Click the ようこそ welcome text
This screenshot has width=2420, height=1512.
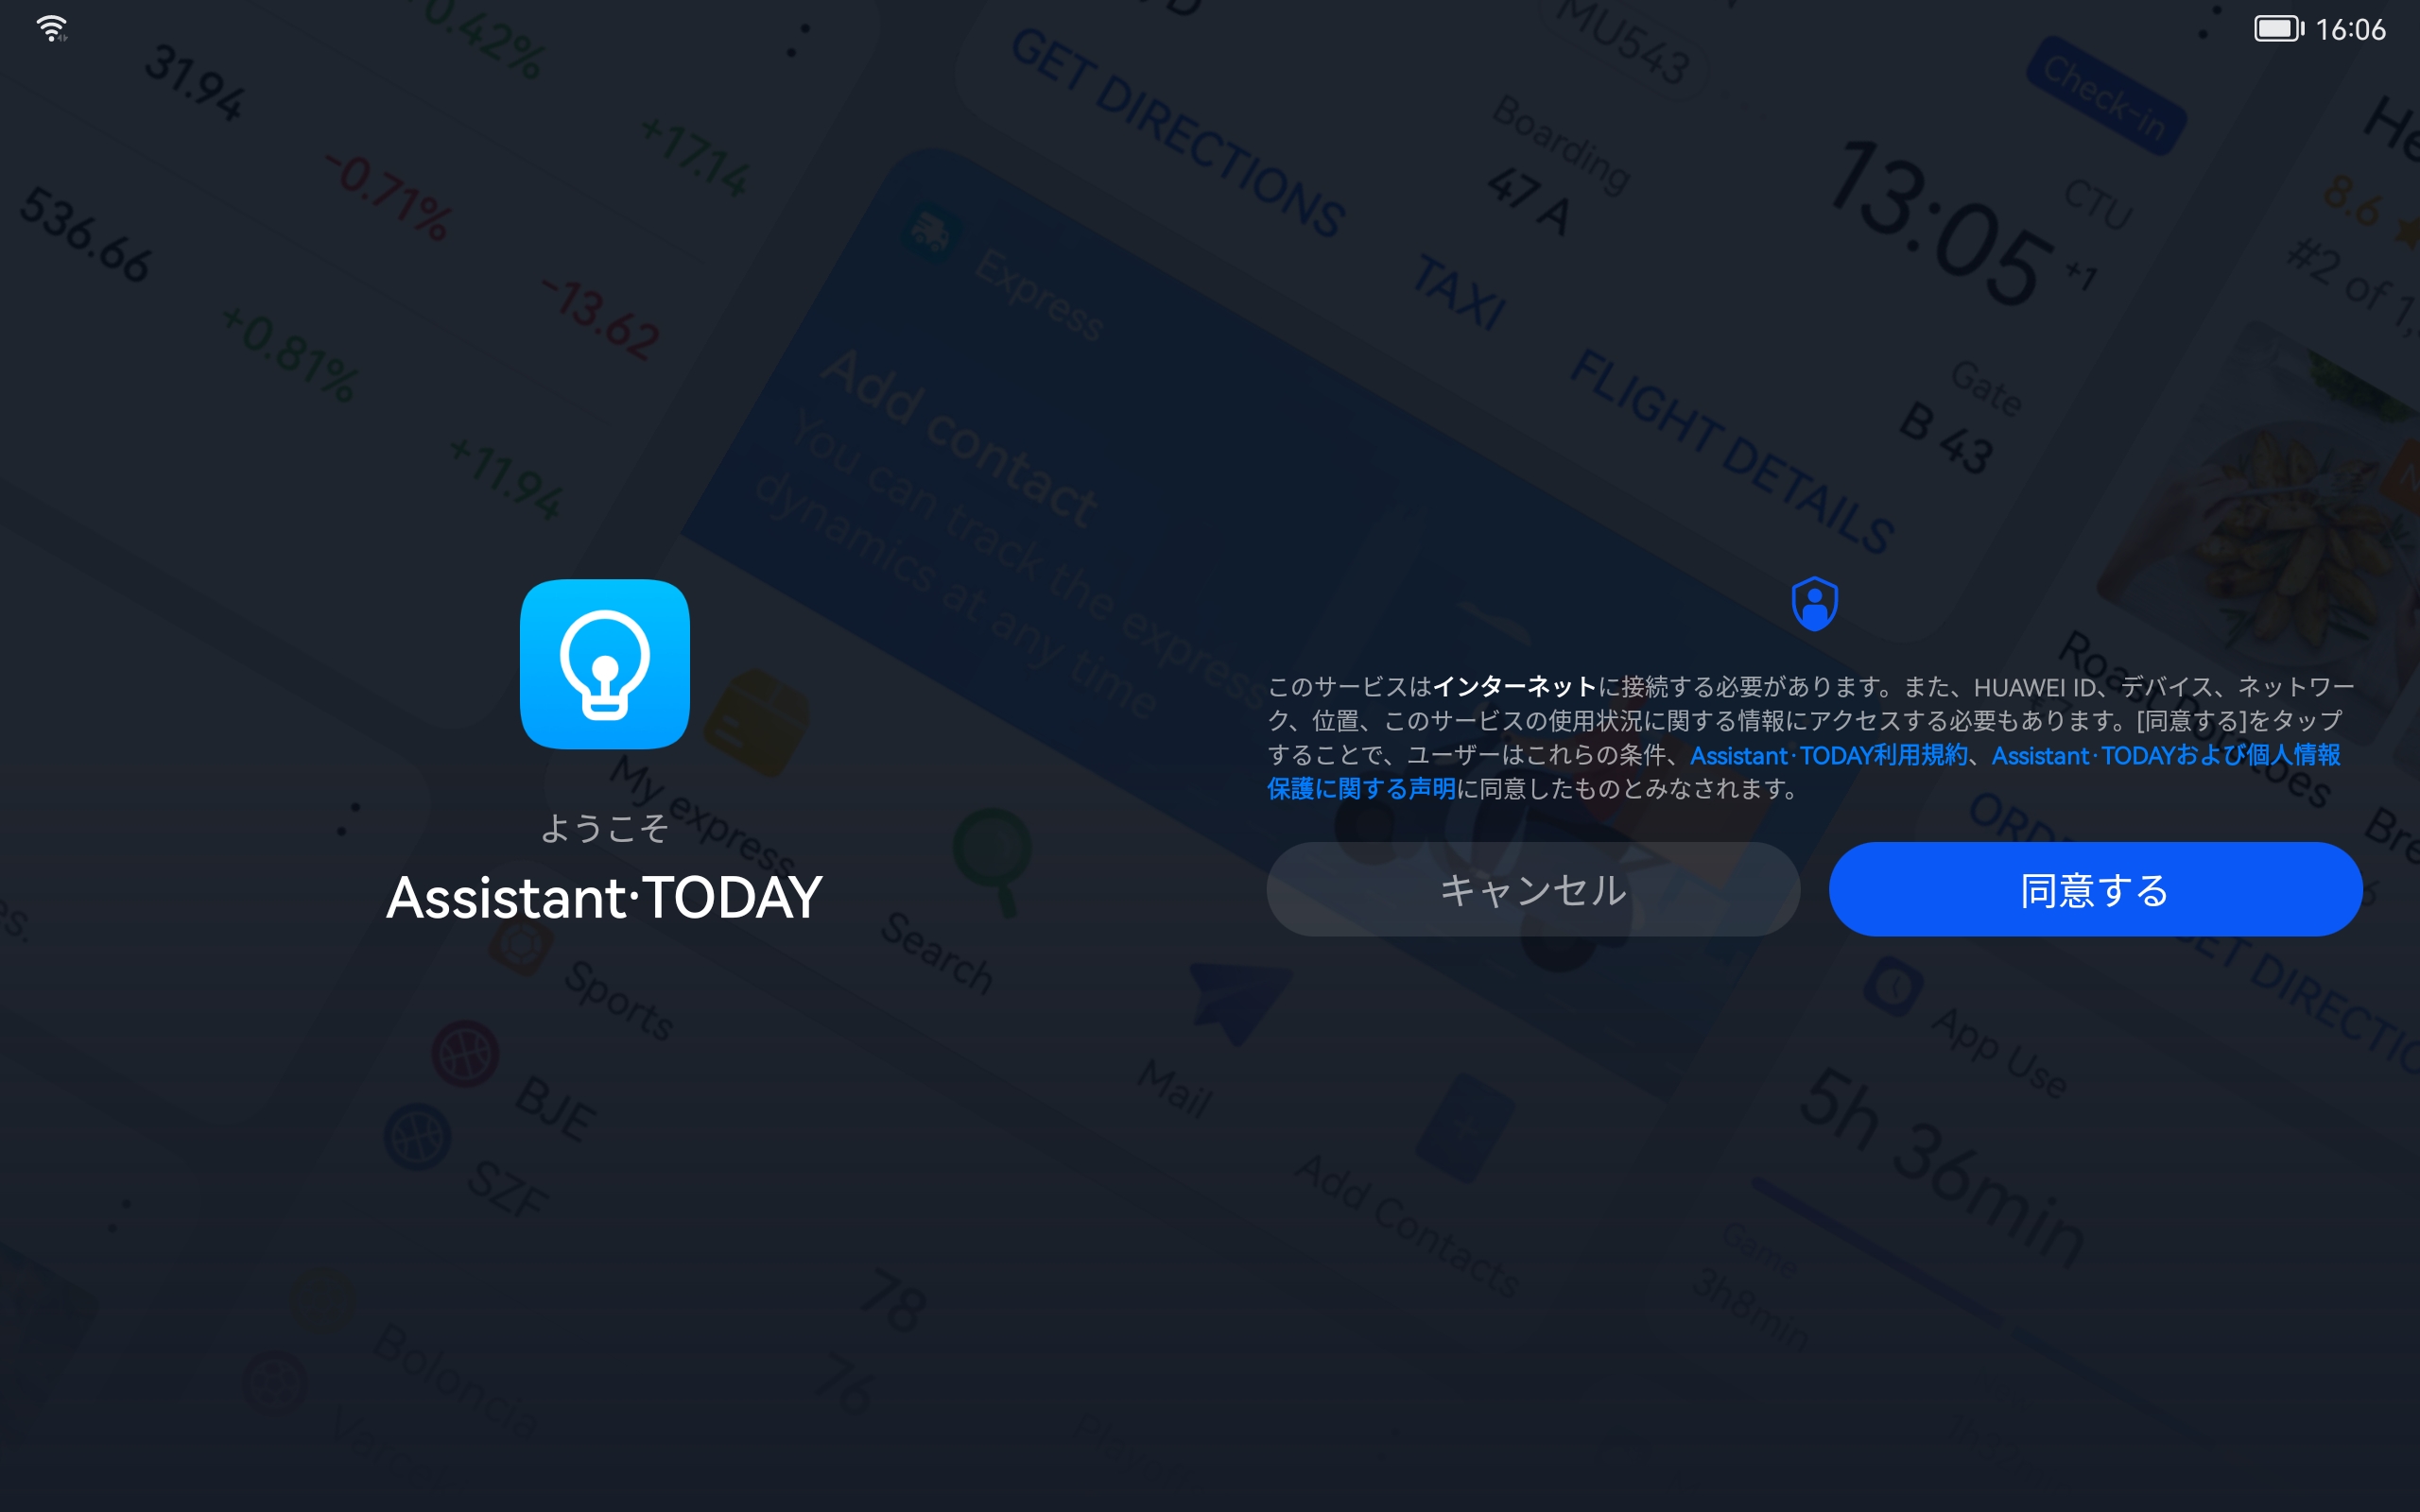pyautogui.click(x=604, y=828)
